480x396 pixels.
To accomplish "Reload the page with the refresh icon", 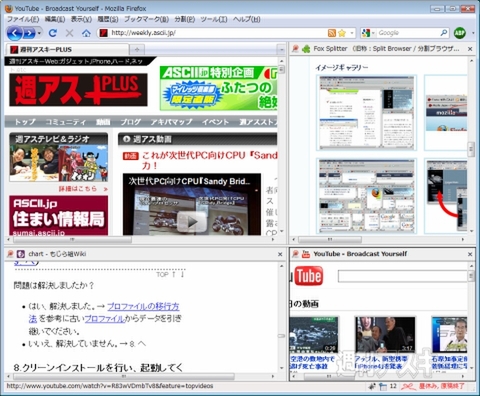I will (x=53, y=33).
